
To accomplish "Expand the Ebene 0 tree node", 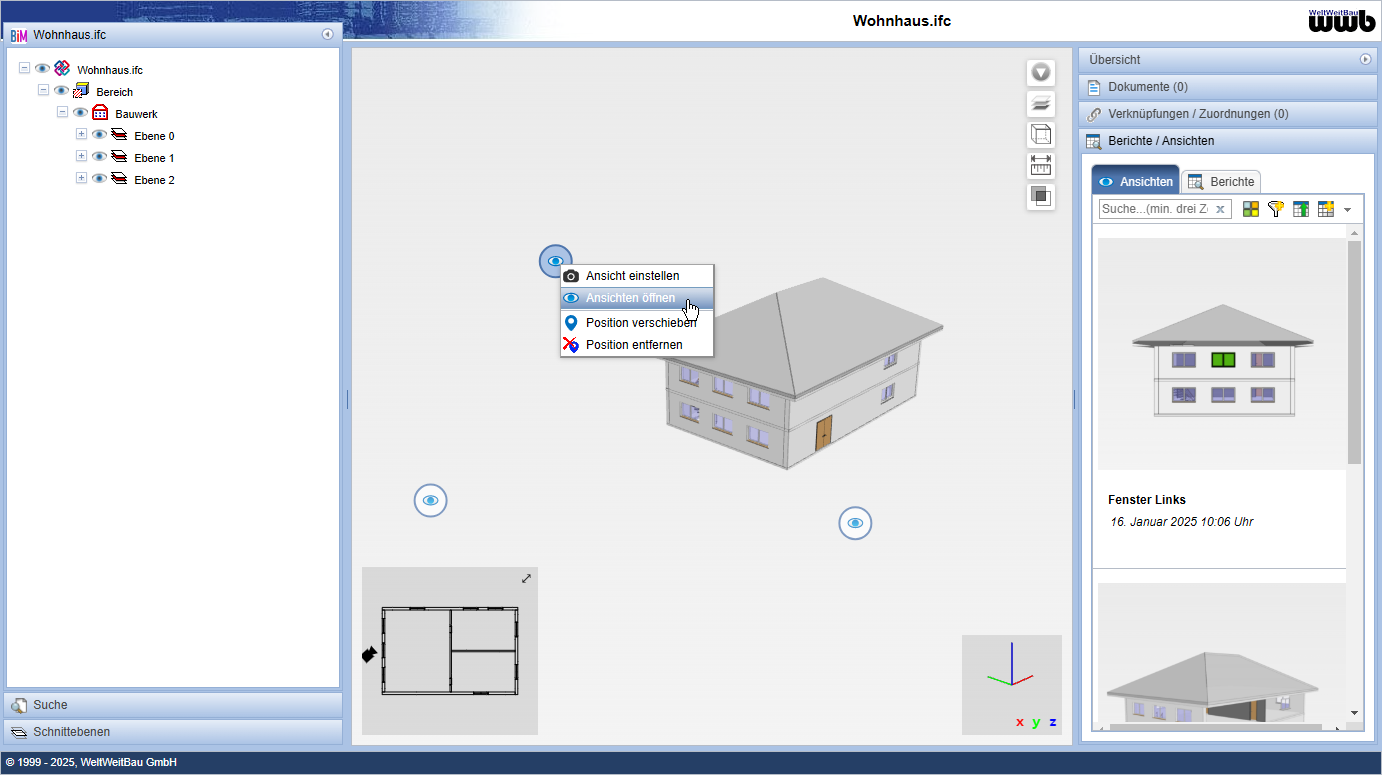I will (x=81, y=134).
